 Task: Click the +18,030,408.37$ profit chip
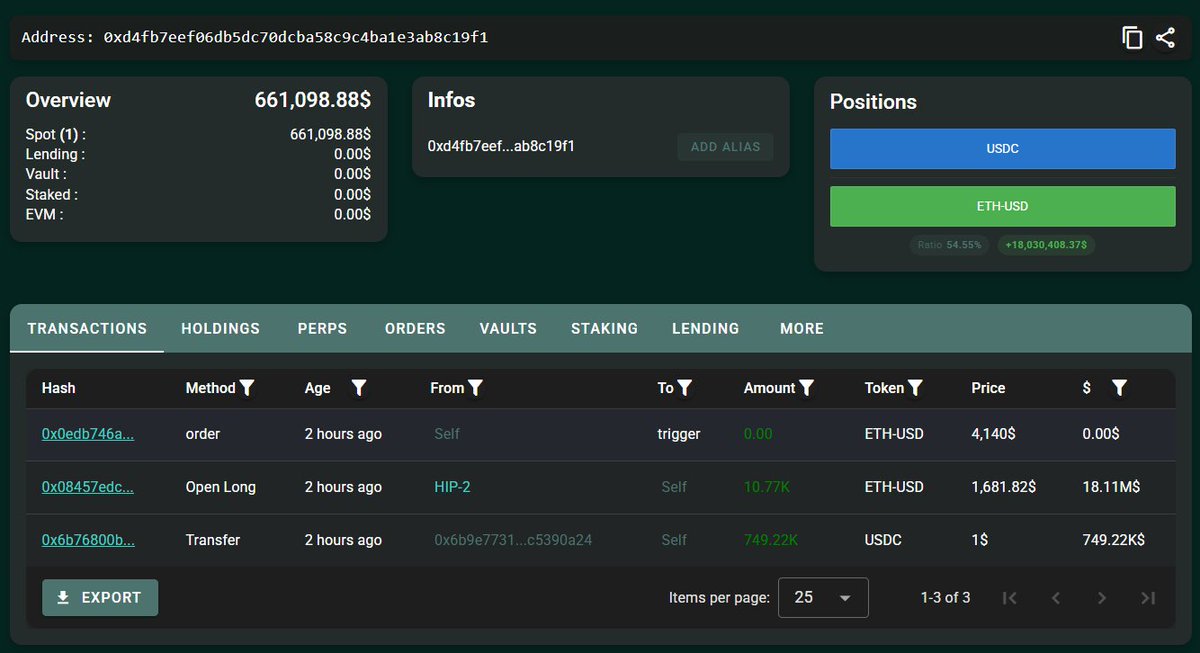click(1046, 245)
